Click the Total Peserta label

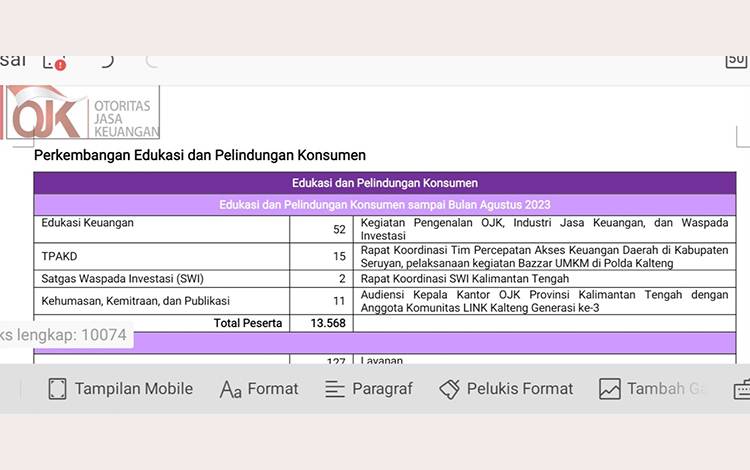[248, 323]
